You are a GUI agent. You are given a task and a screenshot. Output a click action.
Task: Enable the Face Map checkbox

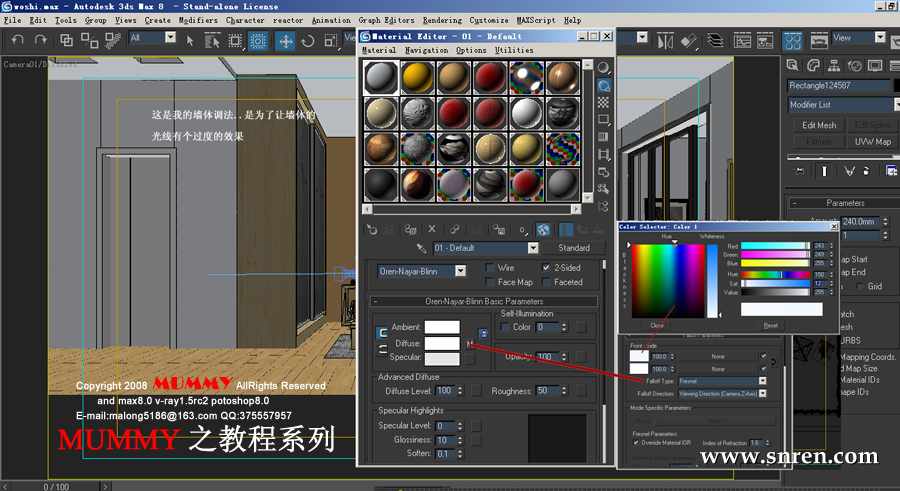click(x=490, y=282)
